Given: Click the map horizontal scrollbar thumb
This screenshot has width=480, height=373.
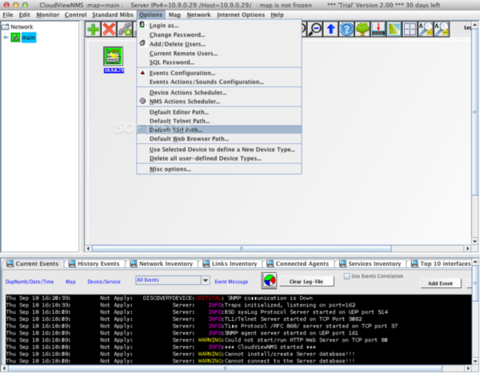Looking at the screenshot, I should pyautogui.click(x=242, y=248).
